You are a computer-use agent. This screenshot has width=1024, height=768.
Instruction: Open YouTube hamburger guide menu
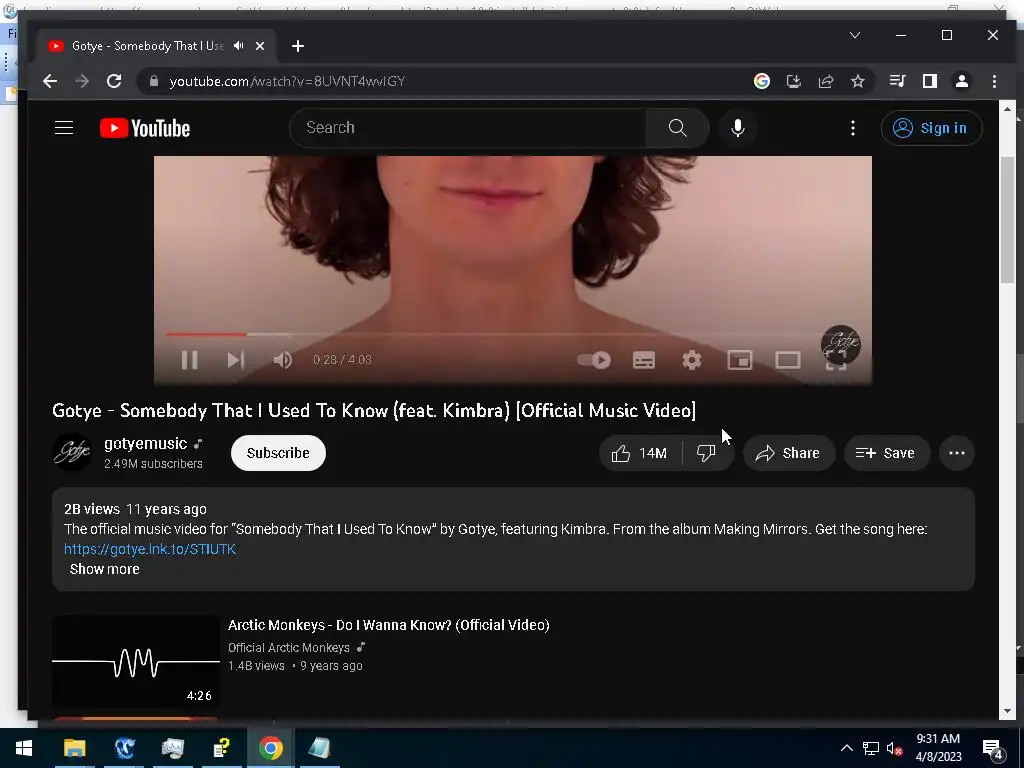pyautogui.click(x=64, y=128)
